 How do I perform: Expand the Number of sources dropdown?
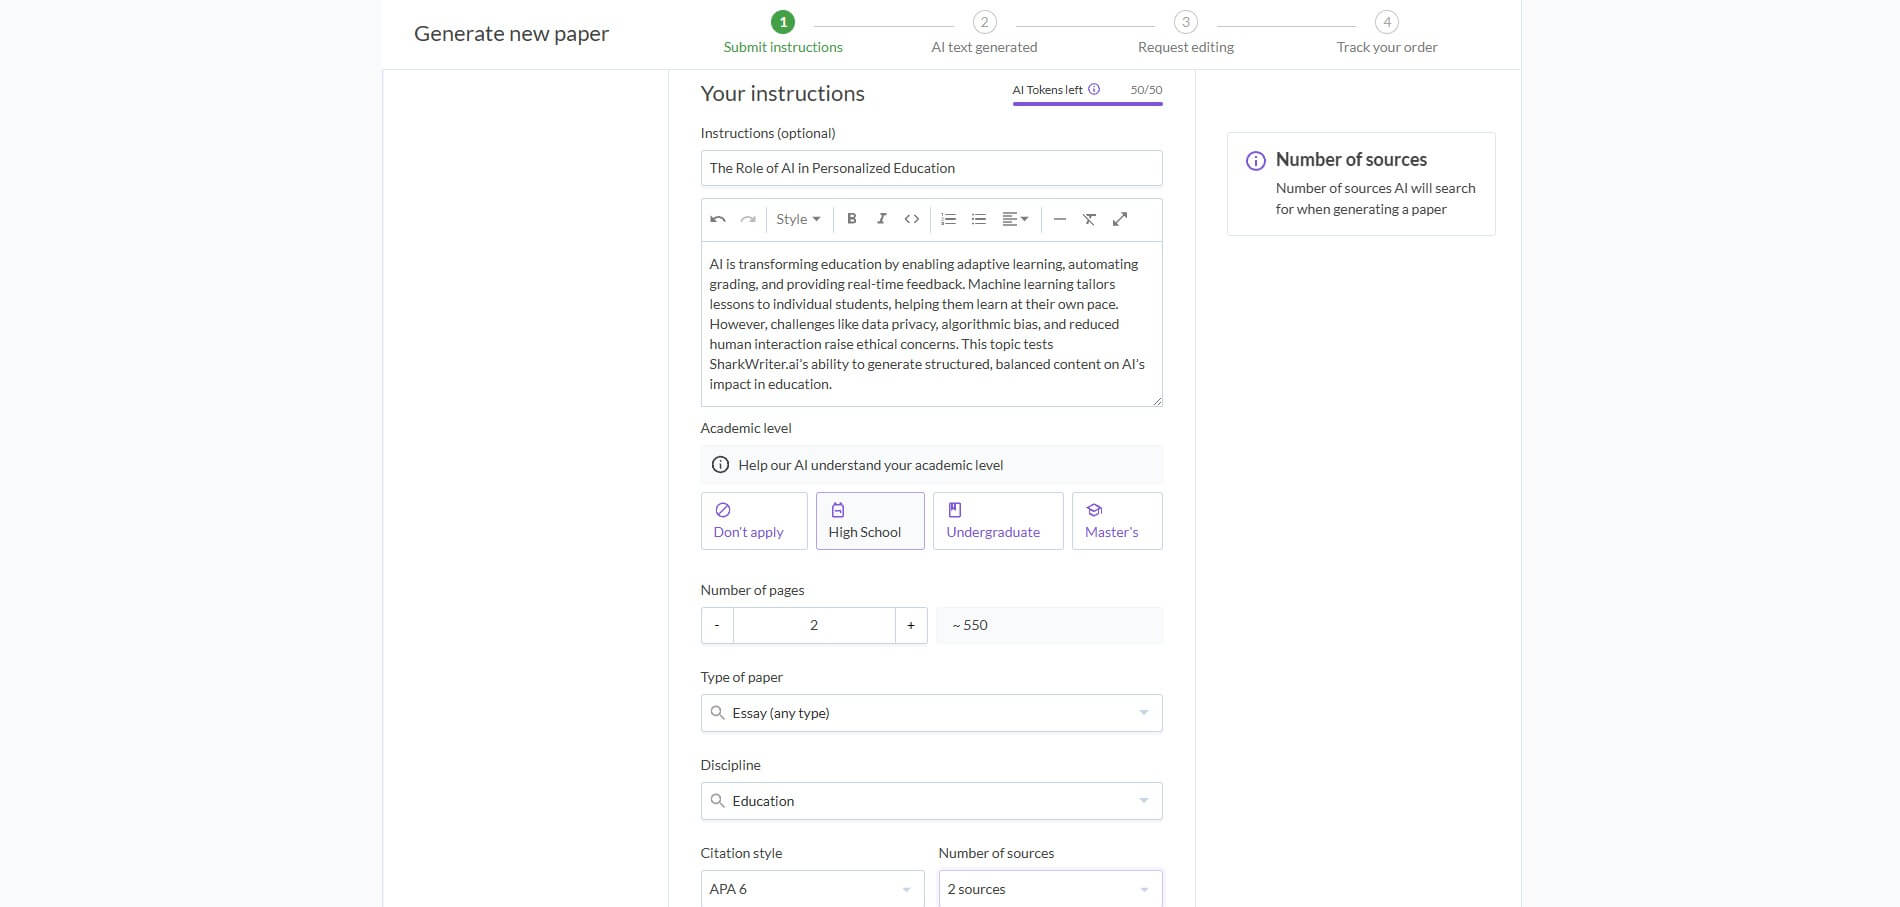(1049, 888)
